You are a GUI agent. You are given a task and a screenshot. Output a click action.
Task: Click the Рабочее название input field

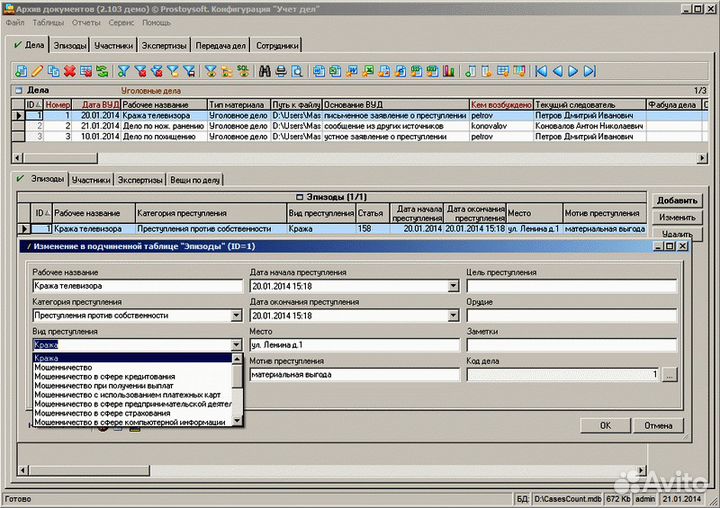(x=136, y=286)
